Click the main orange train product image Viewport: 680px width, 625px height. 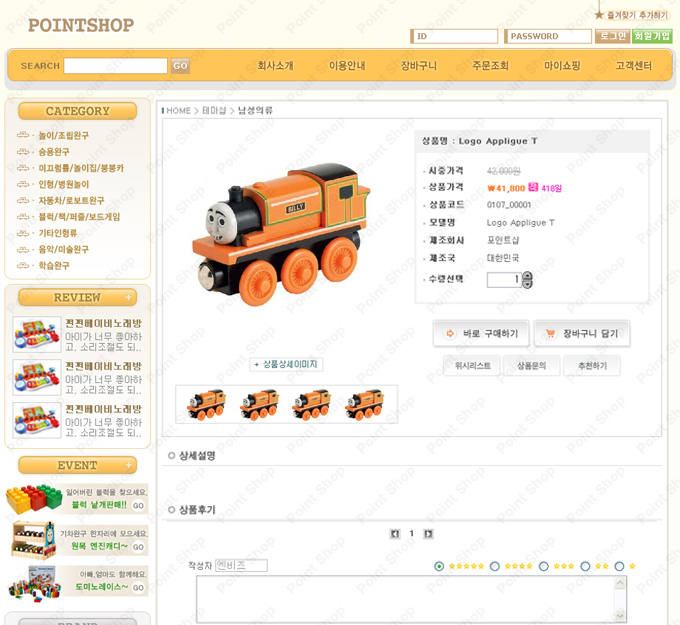click(281, 235)
